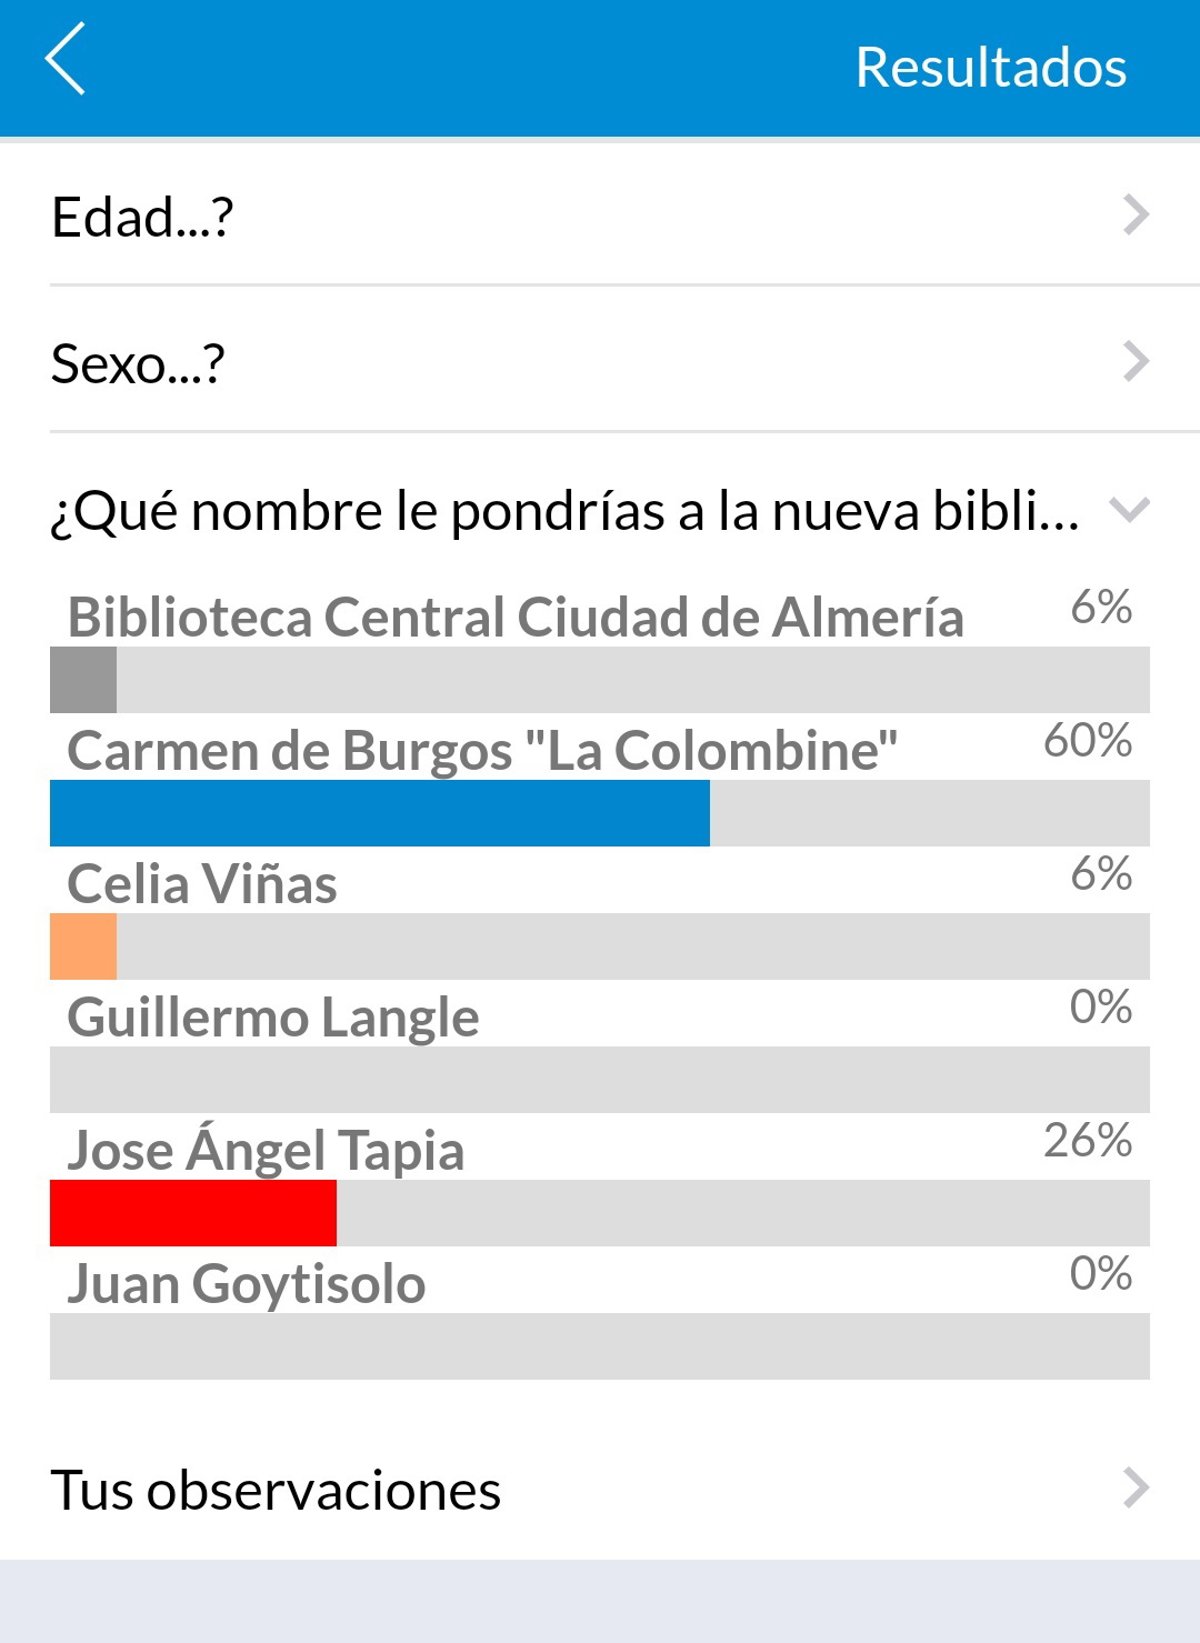
Task: Click the red Jose Ángel Tapia bar
Action: pos(193,1213)
